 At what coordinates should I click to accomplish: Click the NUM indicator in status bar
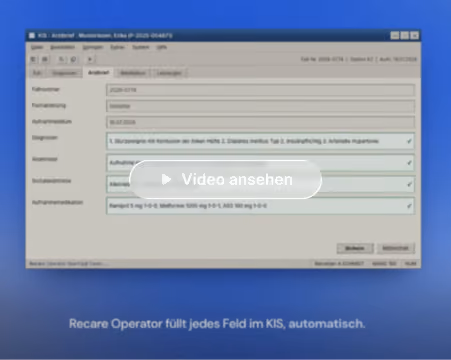(x=410, y=264)
